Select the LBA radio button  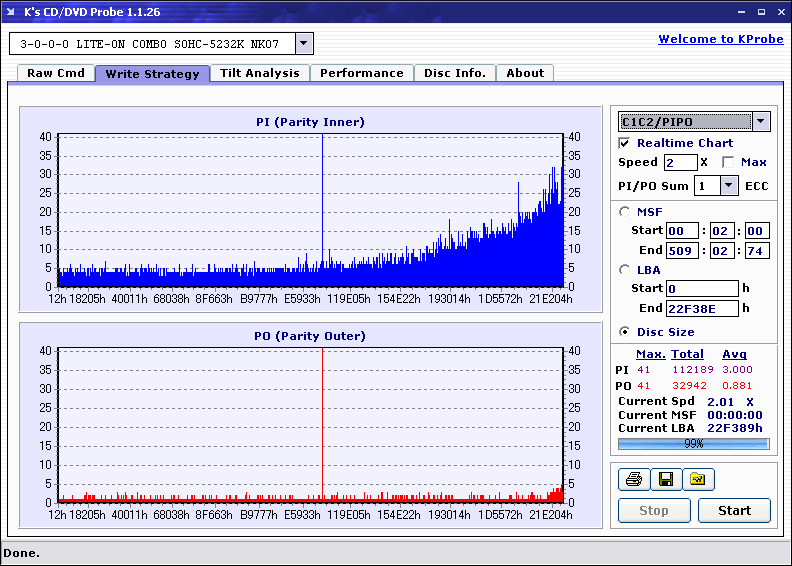[625, 269]
